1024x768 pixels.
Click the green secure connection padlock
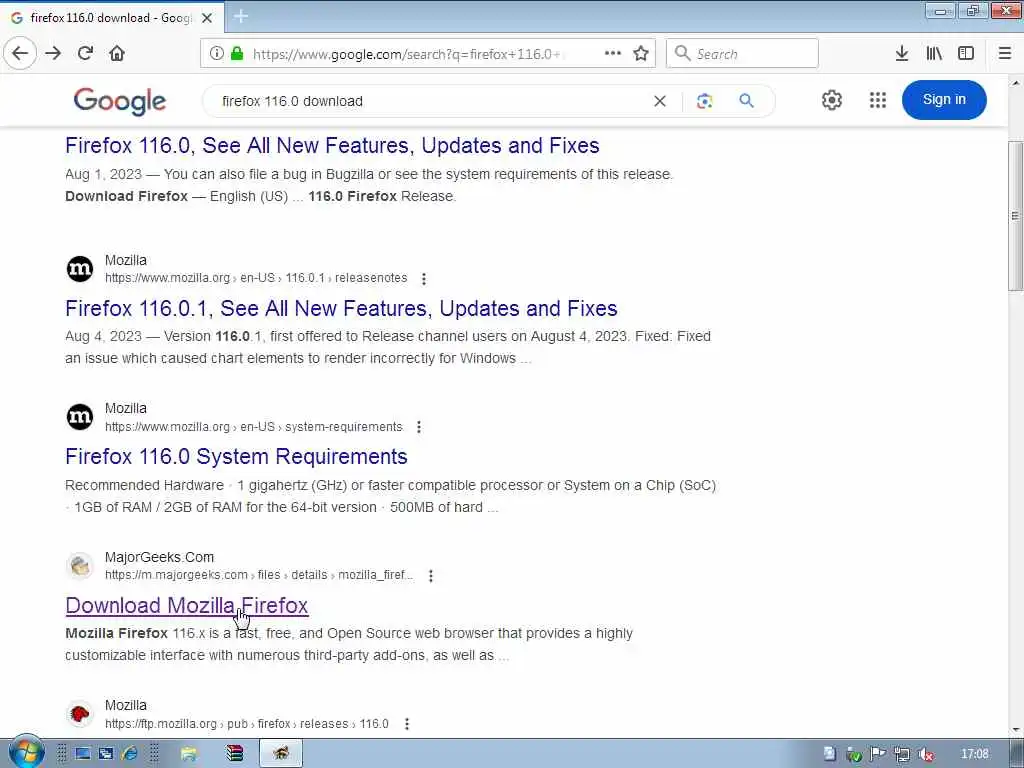[x=237, y=54]
